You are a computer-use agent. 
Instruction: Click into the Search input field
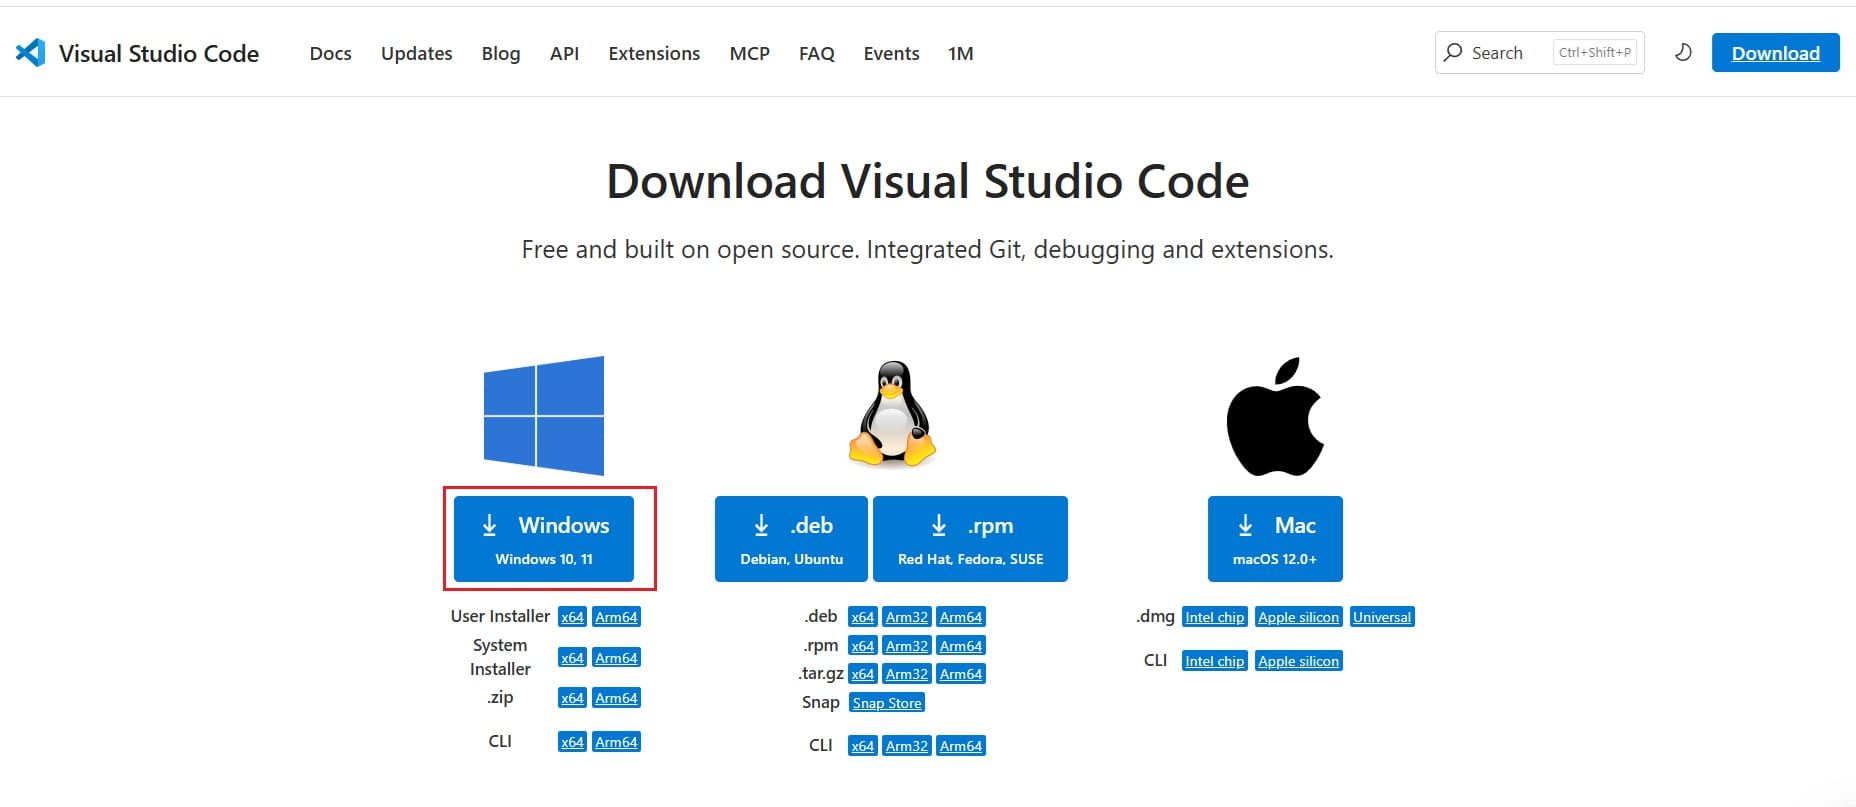click(x=1539, y=52)
